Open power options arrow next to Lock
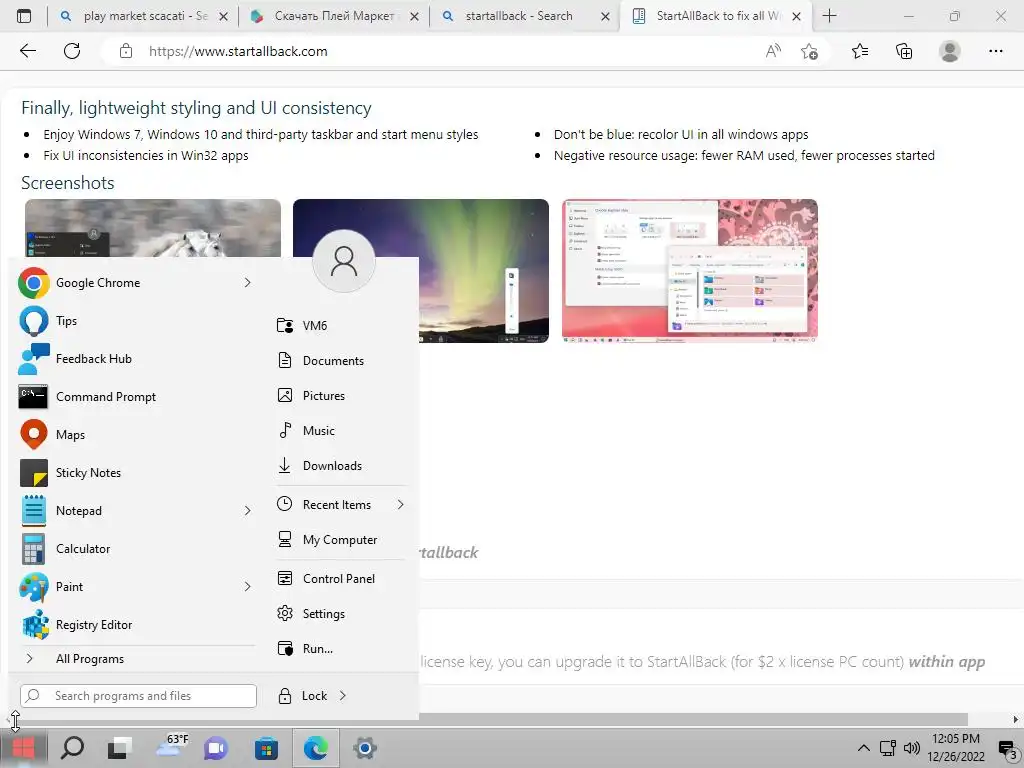Viewport: 1024px width, 768px height. pos(343,696)
